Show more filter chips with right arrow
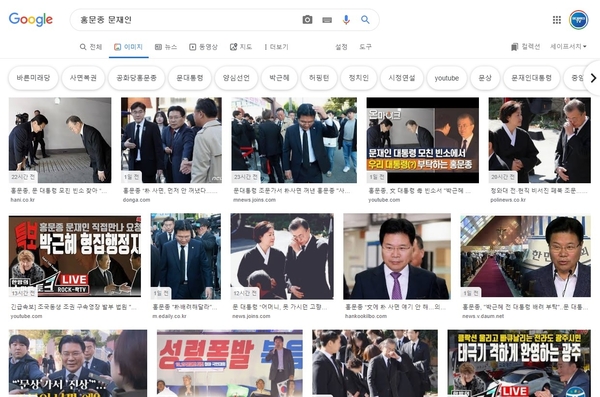This screenshot has width=600, height=397. click(x=593, y=78)
